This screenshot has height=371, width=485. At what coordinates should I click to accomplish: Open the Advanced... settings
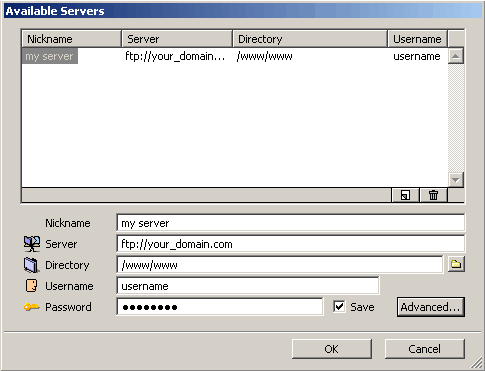click(430, 307)
